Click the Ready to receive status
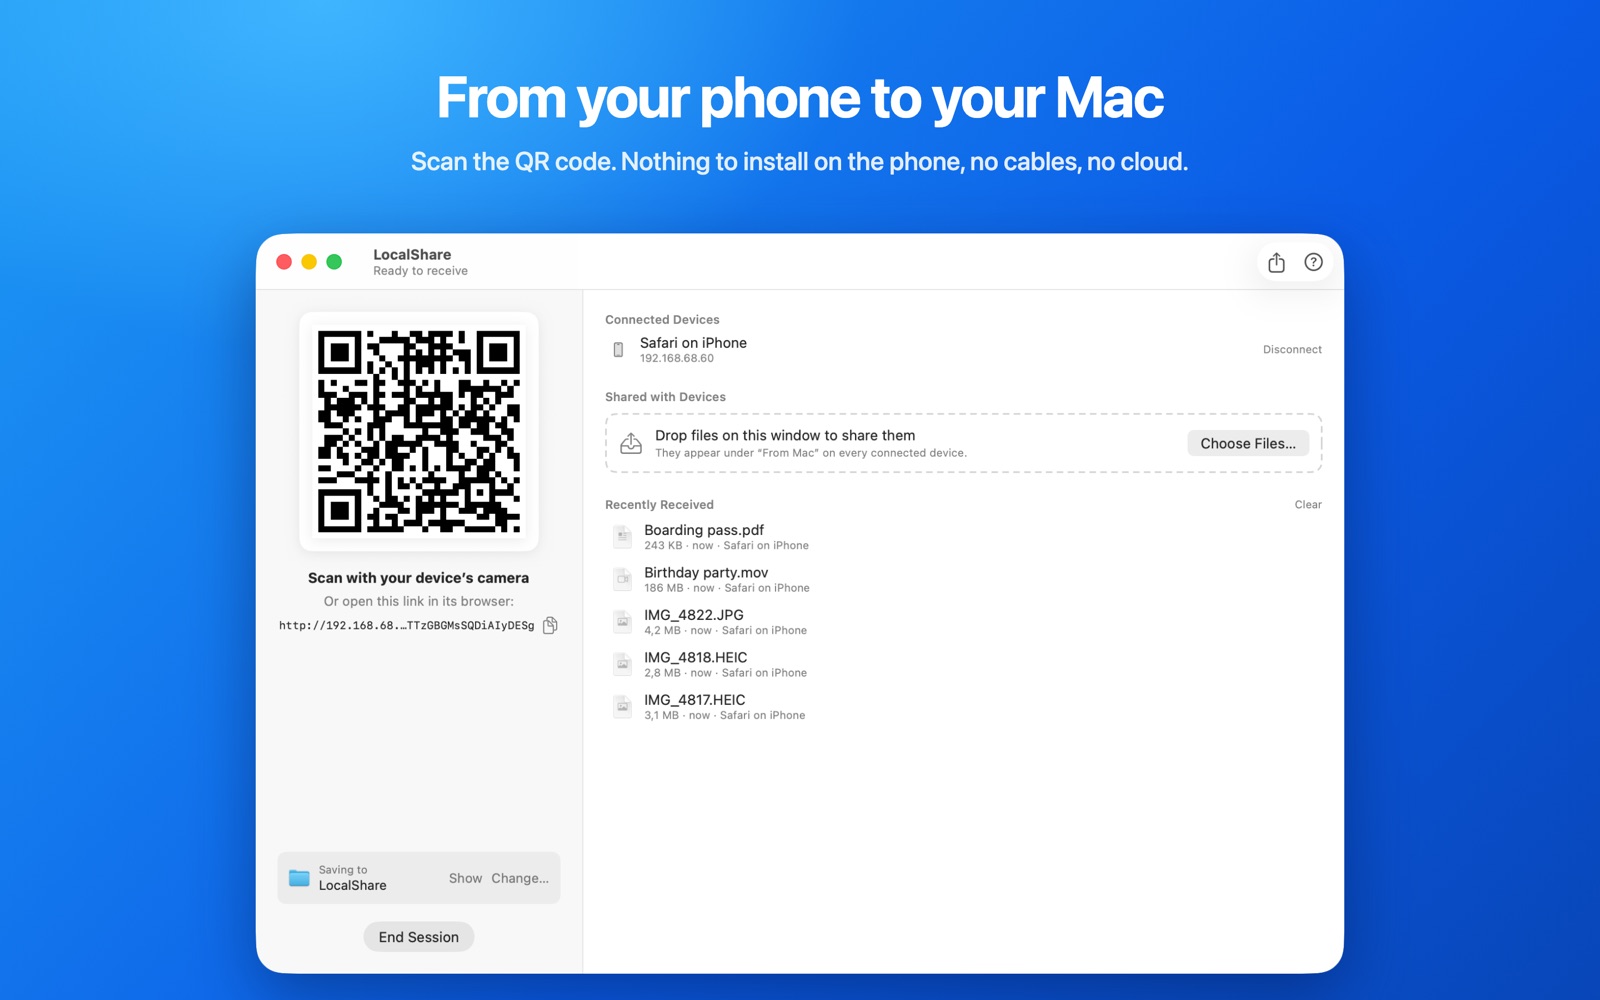This screenshot has width=1600, height=1000. point(420,271)
